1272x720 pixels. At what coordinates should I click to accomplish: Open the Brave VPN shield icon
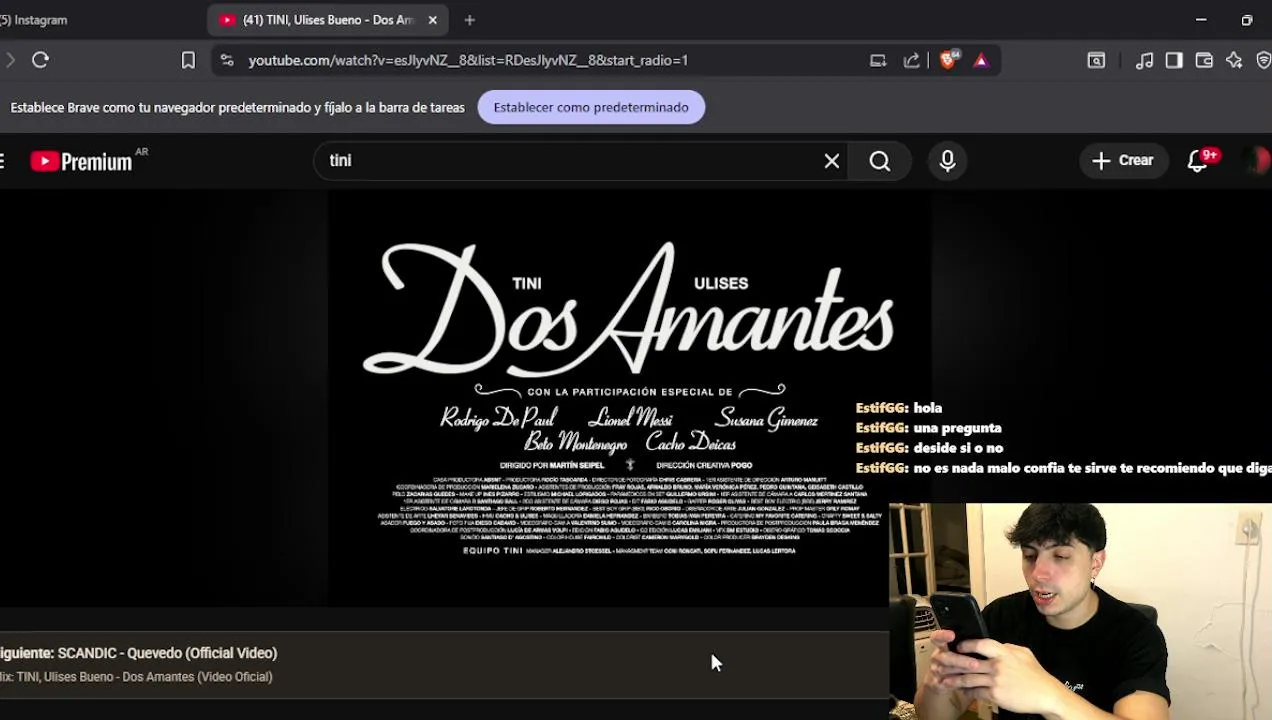(x=1263, y=60)
